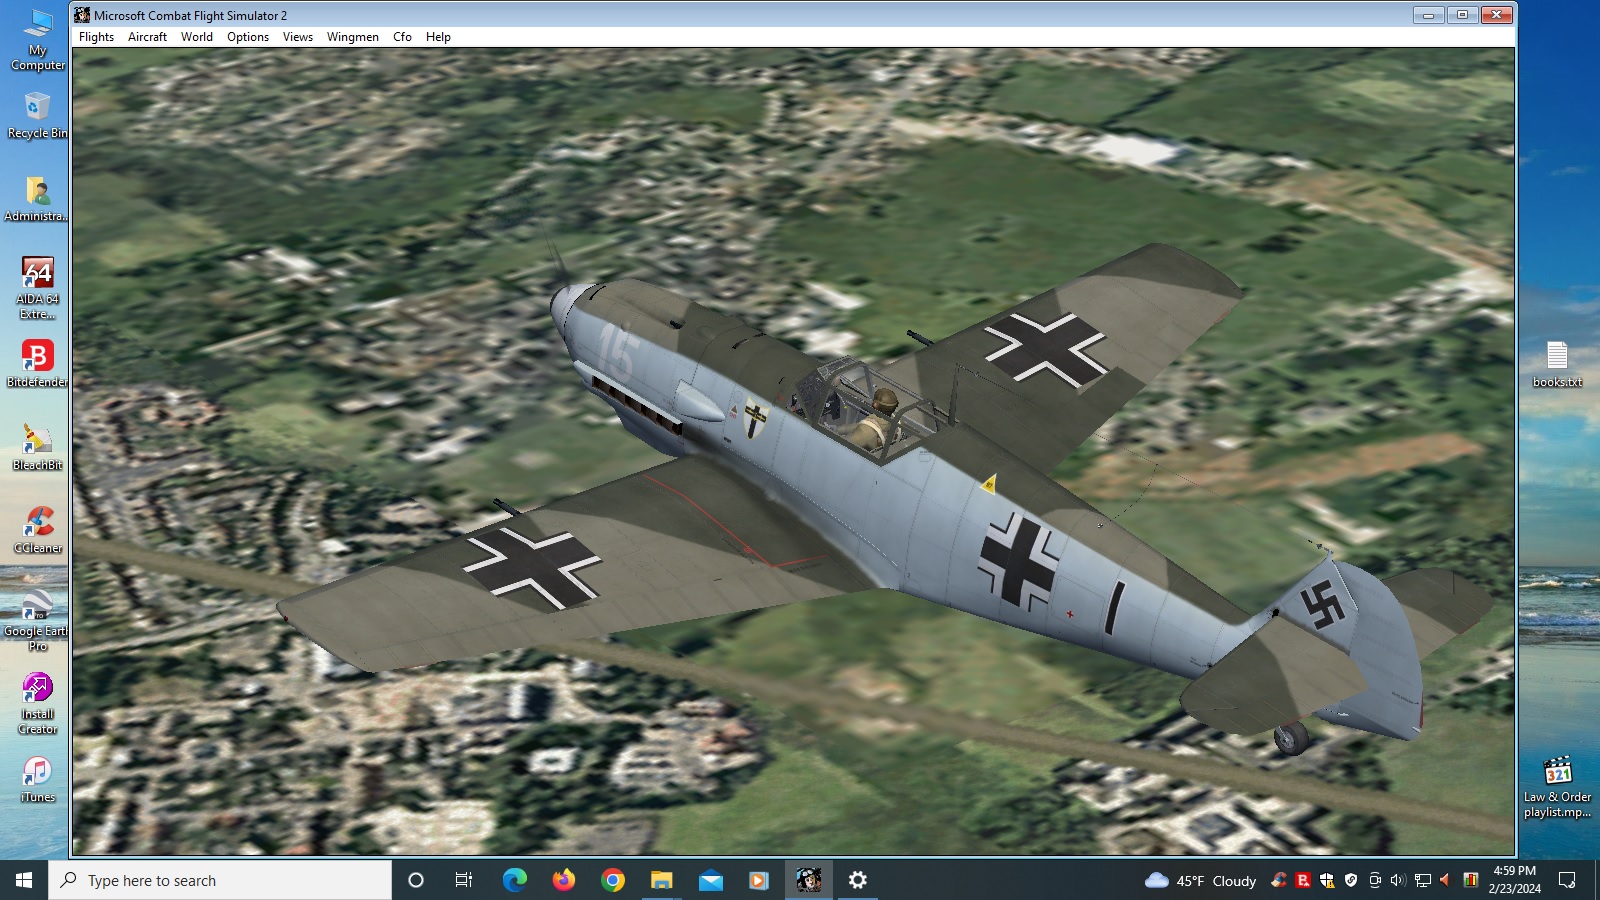Select the Install Creator desktop shortcut

coord(37,703)
